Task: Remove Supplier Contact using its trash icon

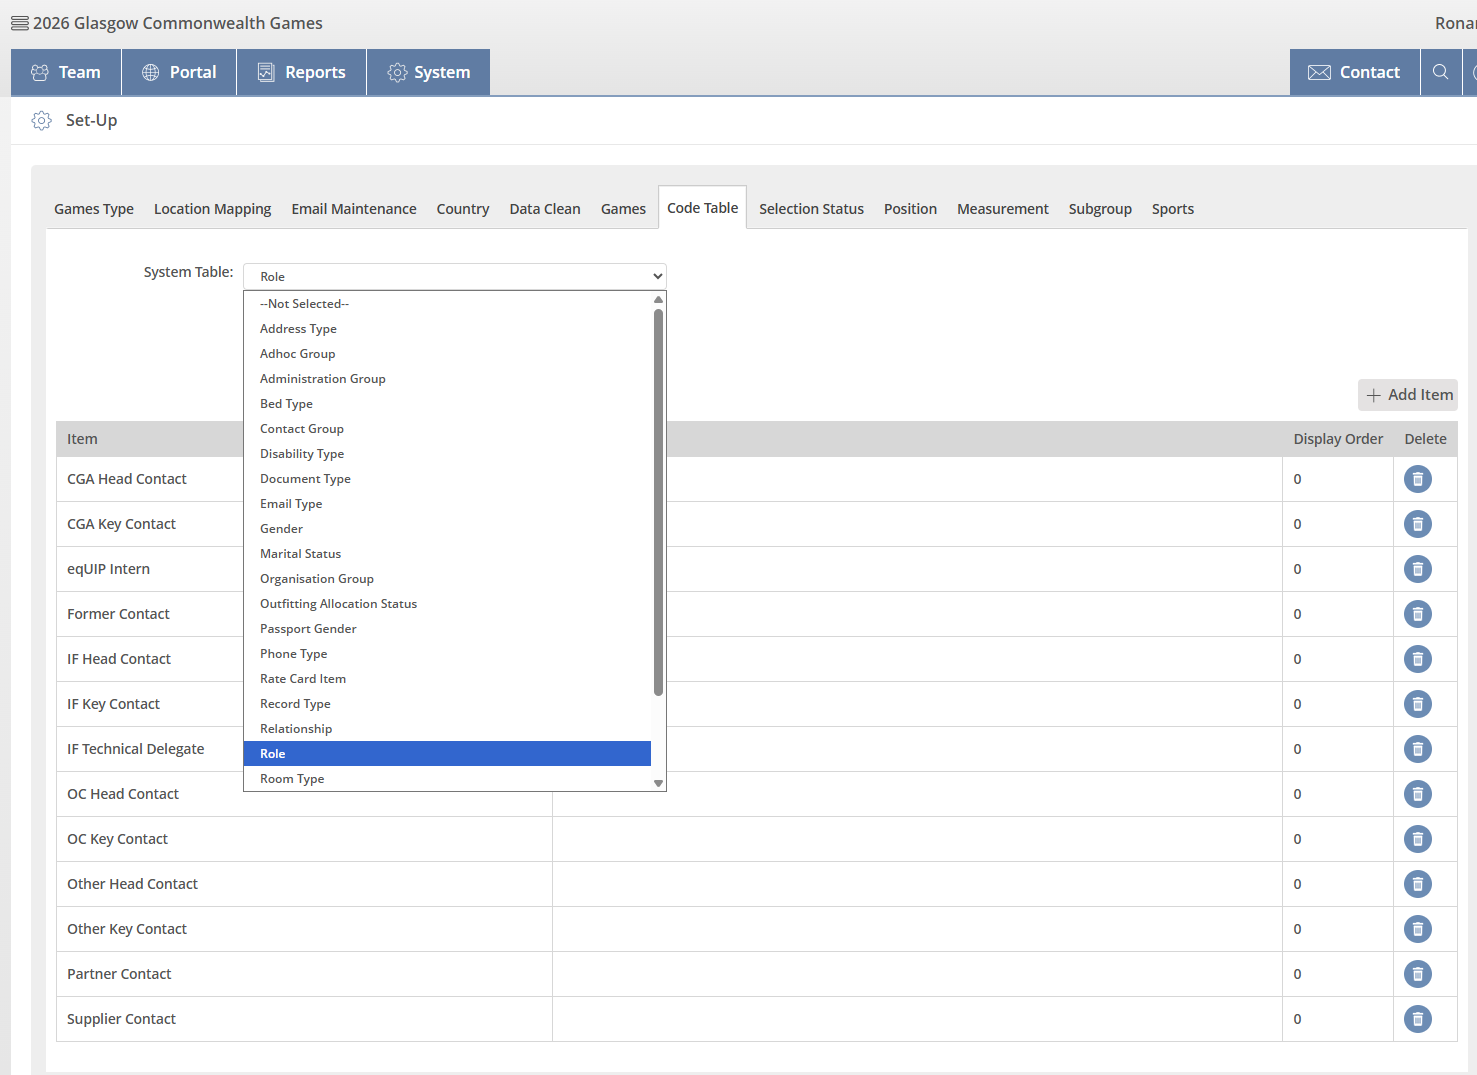Action: (1417, 1019)
